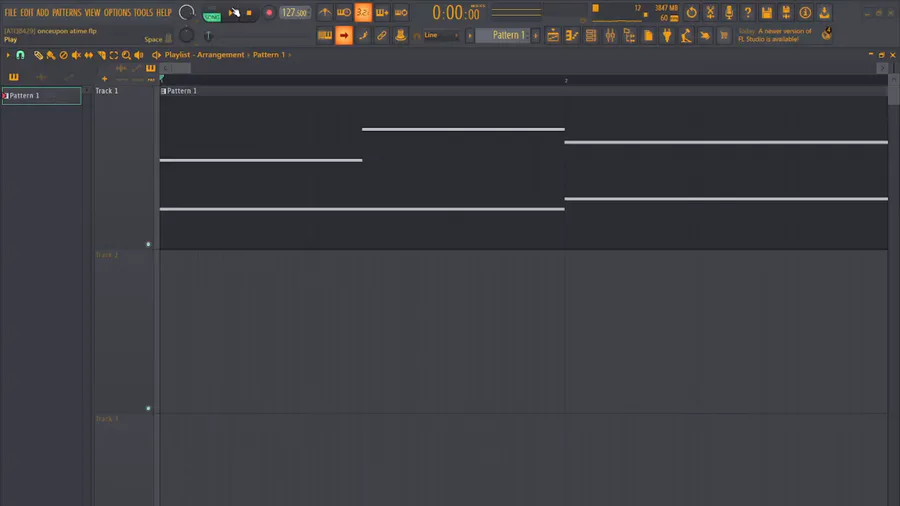
Task: Click the floppy disk Save icon
Action: 767,13
